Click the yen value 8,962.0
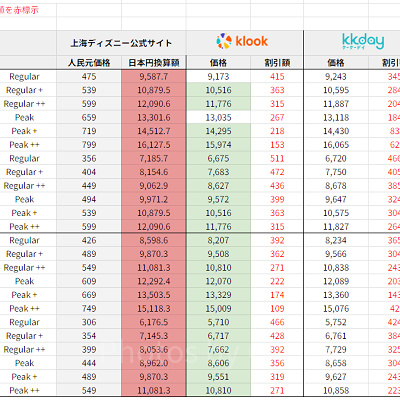This screenshot has height=400, width=400. 154,363
